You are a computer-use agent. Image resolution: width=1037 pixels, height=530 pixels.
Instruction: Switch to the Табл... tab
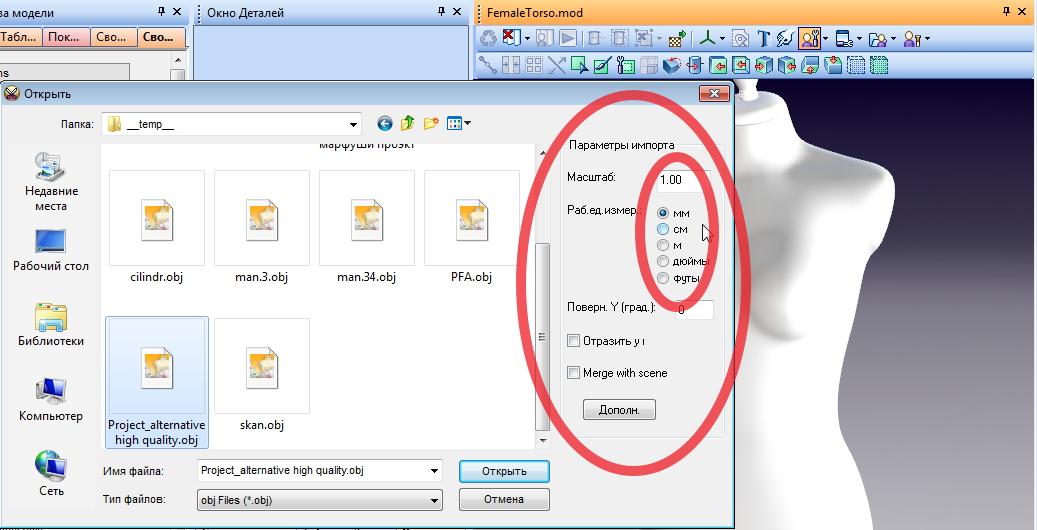click(20, 37)
